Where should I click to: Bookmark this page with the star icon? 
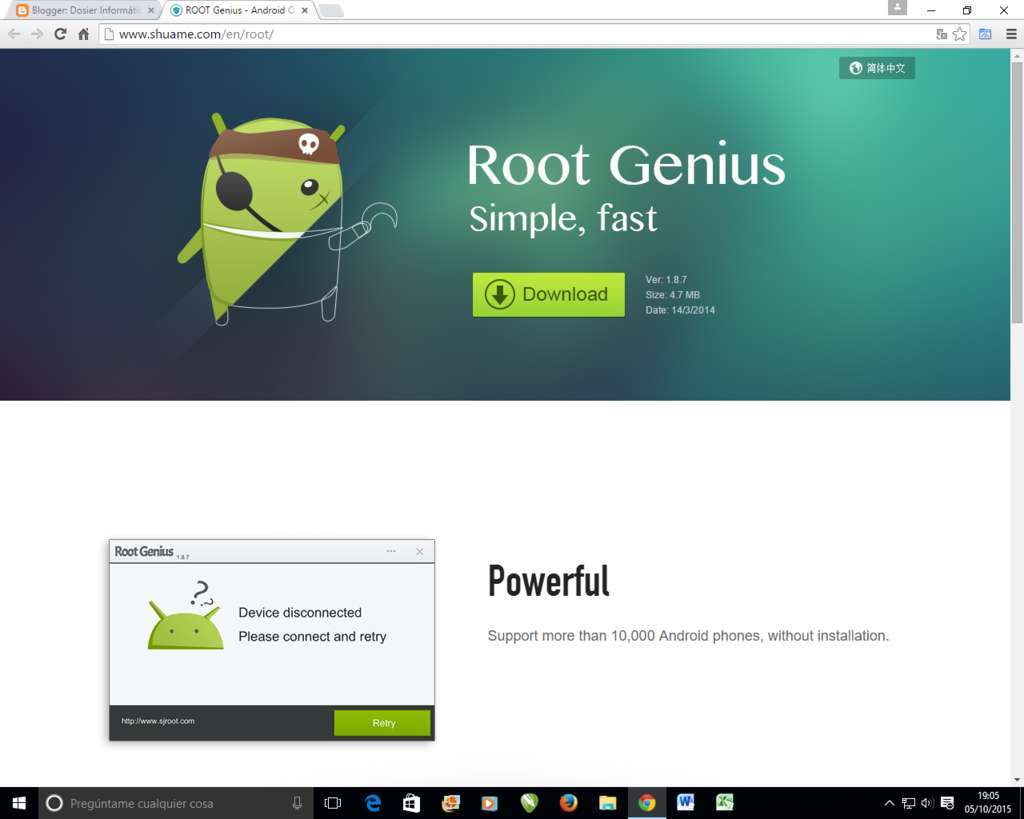click(959, 34)
